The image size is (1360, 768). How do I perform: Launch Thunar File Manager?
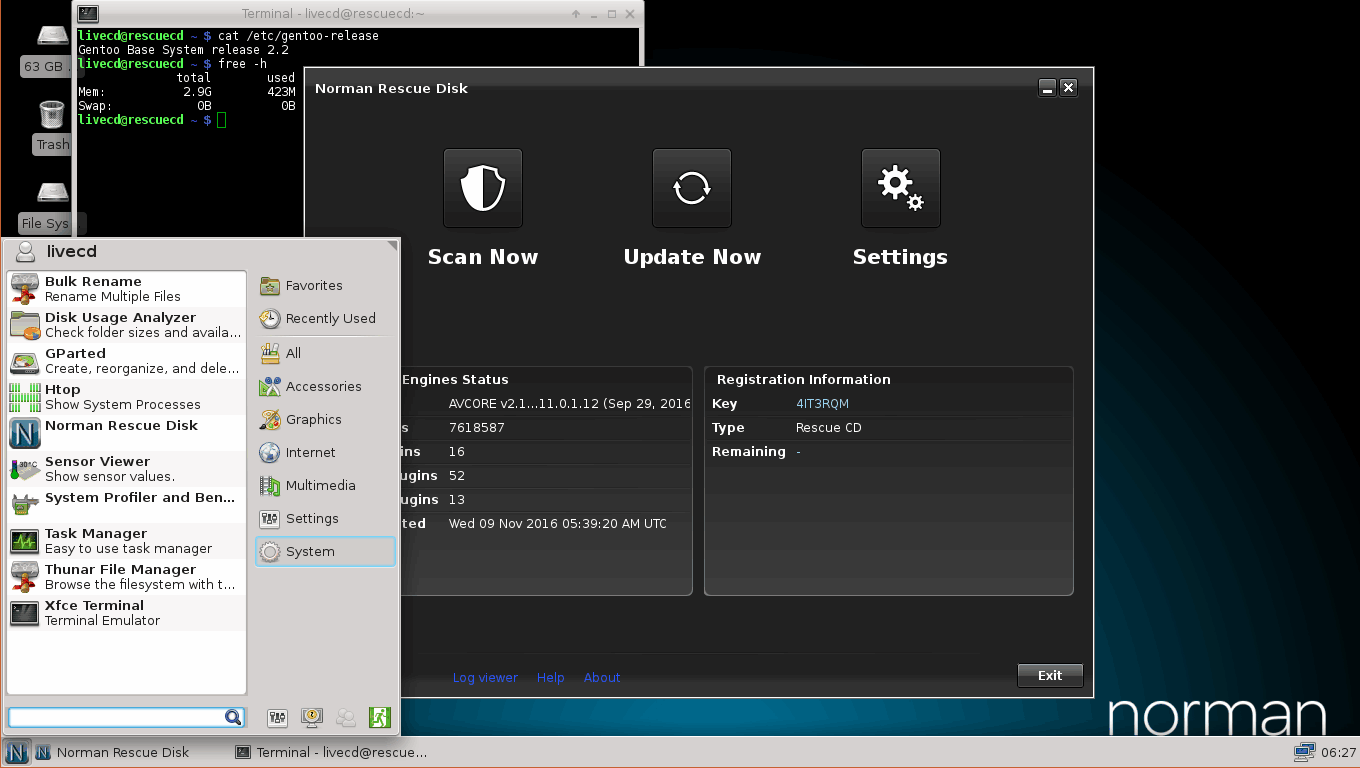pyautogui.click(x=126, y=577)
